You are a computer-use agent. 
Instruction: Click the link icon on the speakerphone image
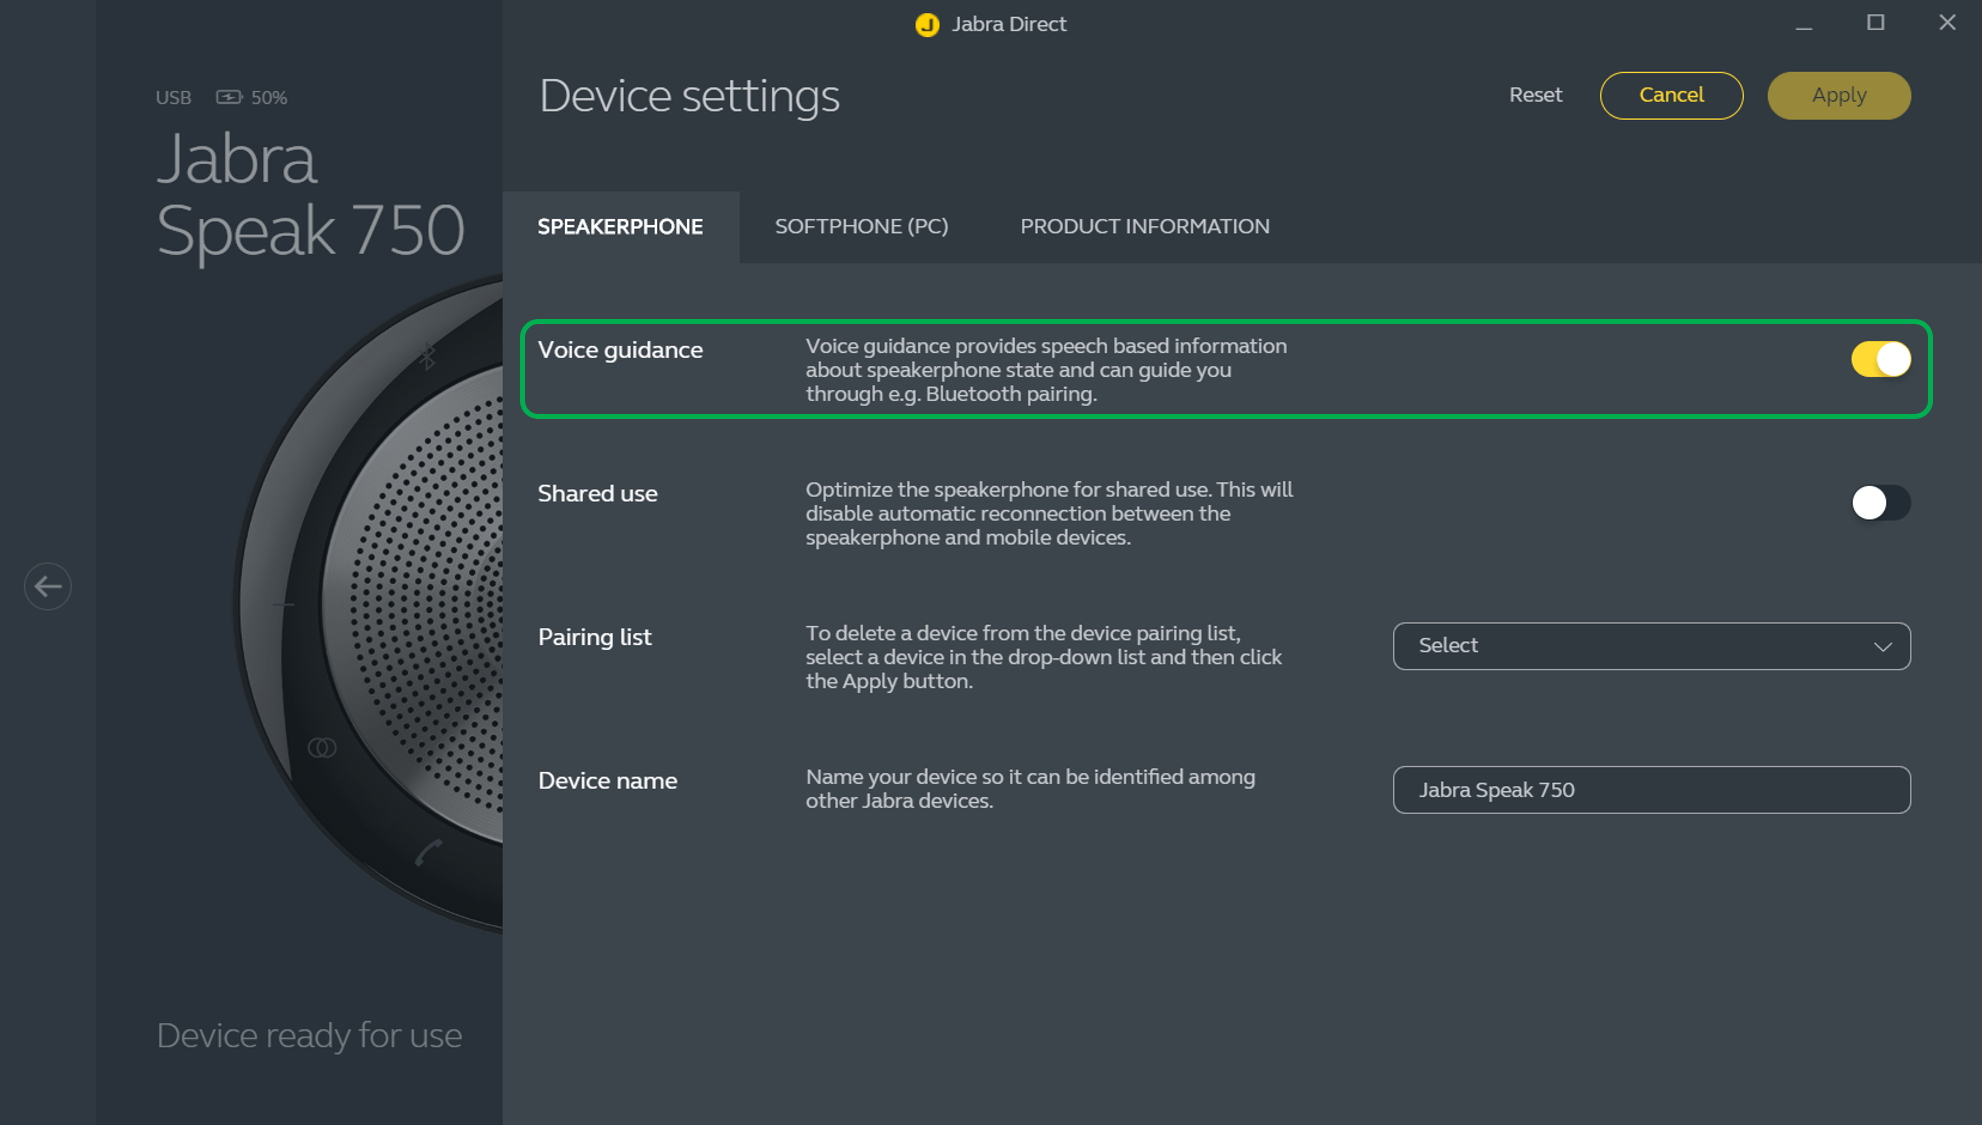click(x=322, y=748)
